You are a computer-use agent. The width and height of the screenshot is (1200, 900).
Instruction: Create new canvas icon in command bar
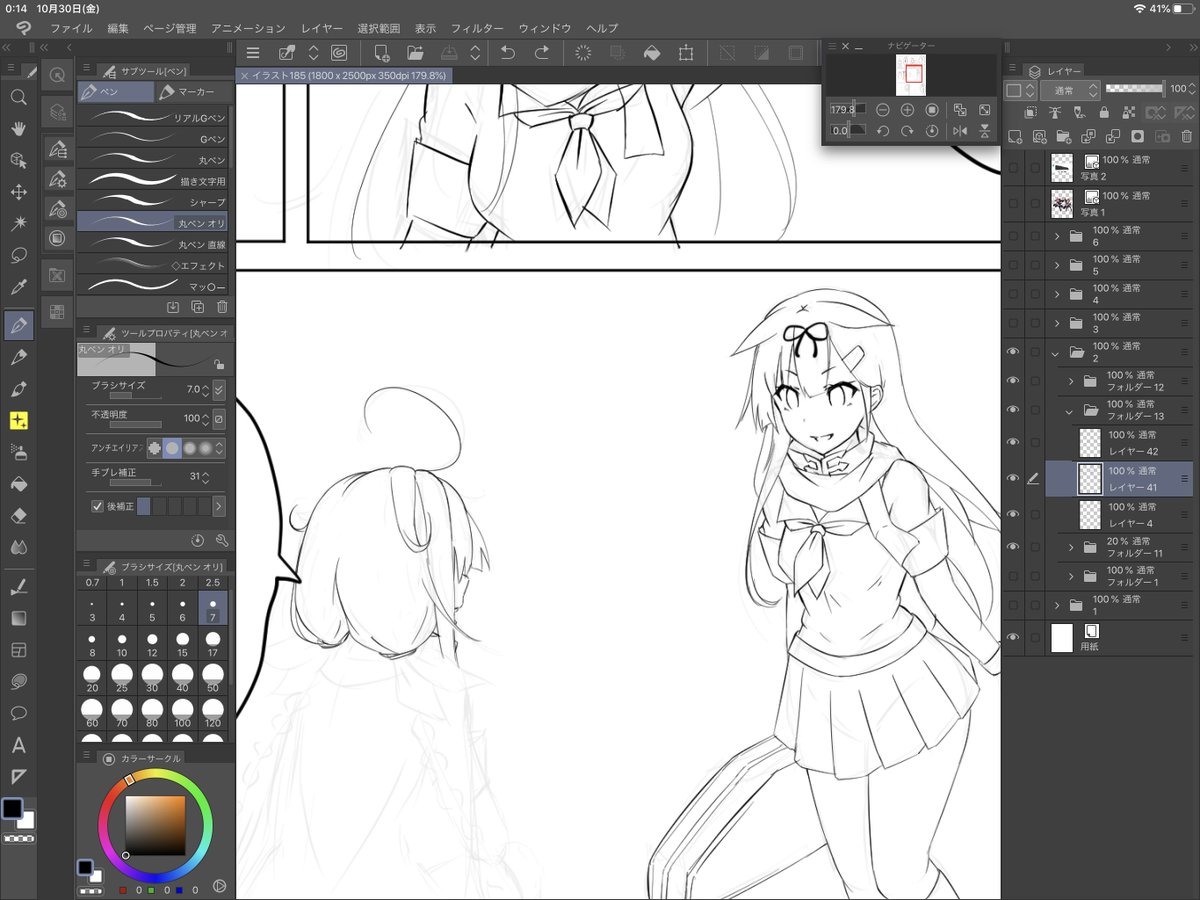tap(381, 53)
